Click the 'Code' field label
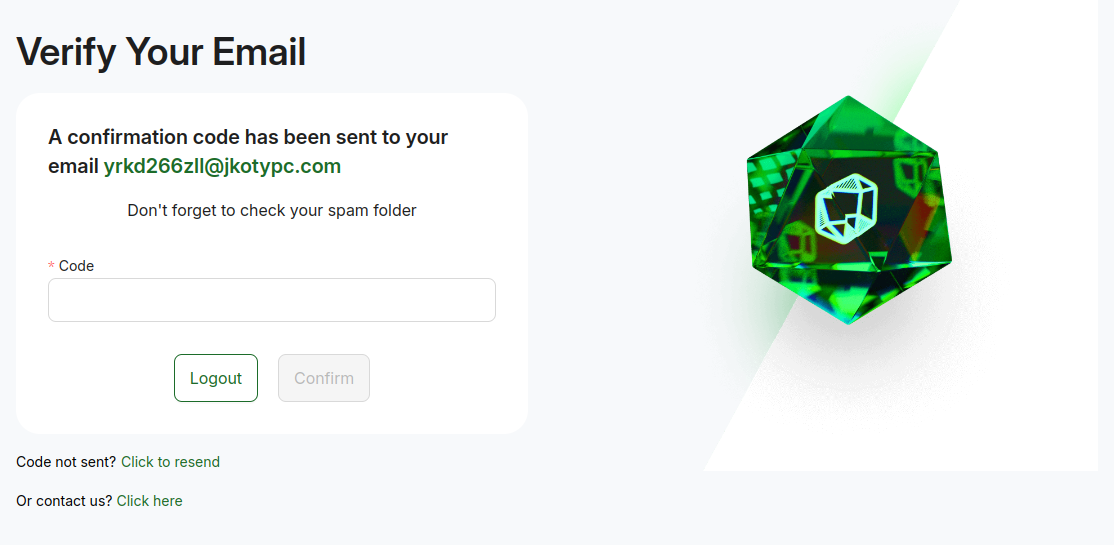The width and height of the screenshot is (1114, 545). point(76,266)
